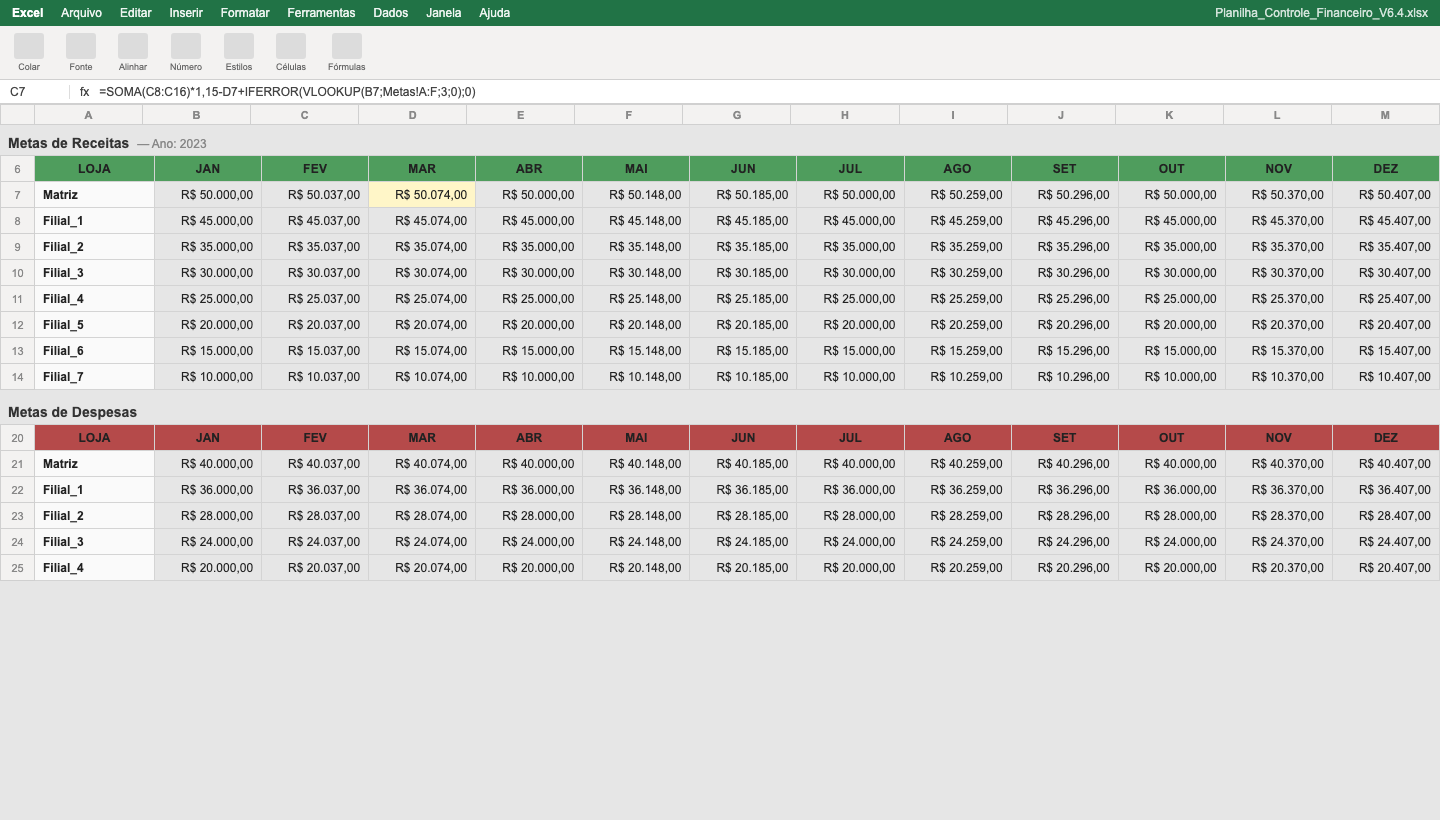Screen dimensions: 1440x820
Task: Select cell R$ 50.407,00
Action: 1386,195
